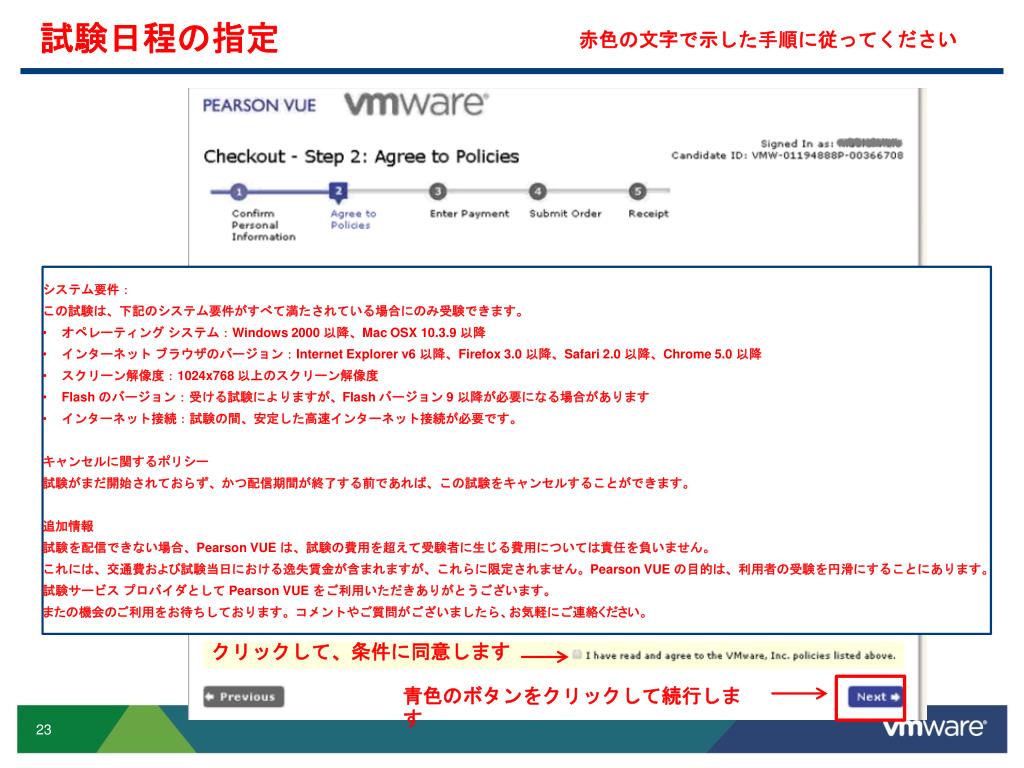Click the システム要件 heading text
This screenshot has width=1024, height=768.
pos(86,290)
